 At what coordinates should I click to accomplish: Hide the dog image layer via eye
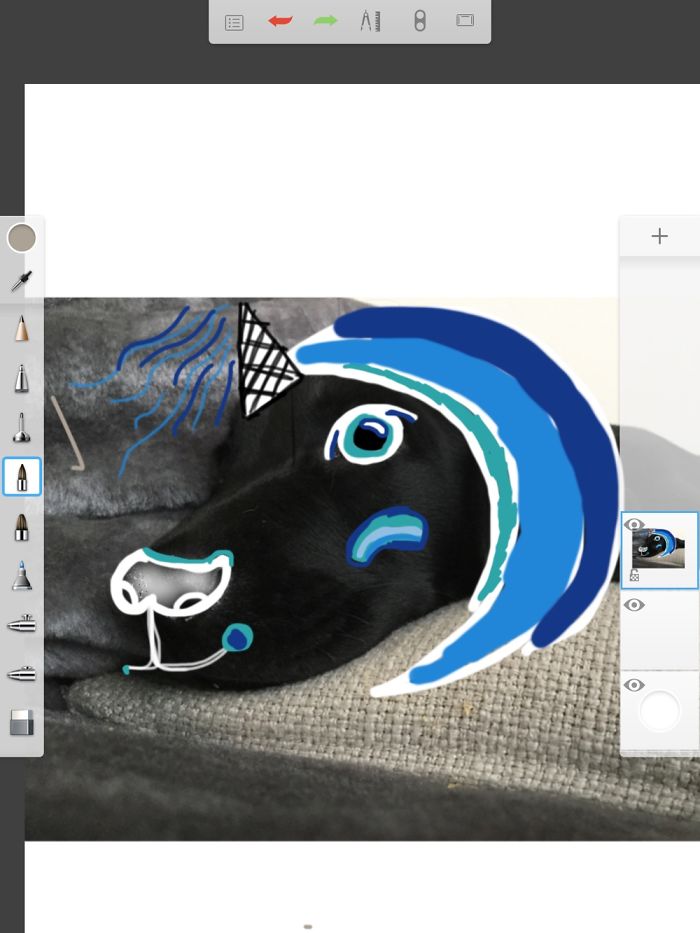tap(634, 524)
